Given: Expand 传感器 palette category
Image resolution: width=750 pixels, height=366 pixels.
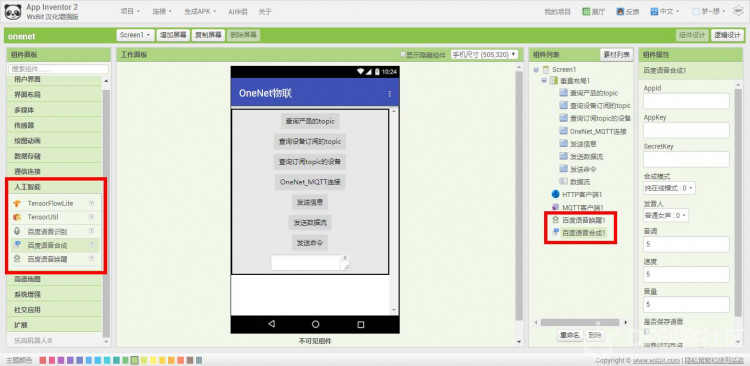Looking at the screenshot, I should (x=55, y=125).
